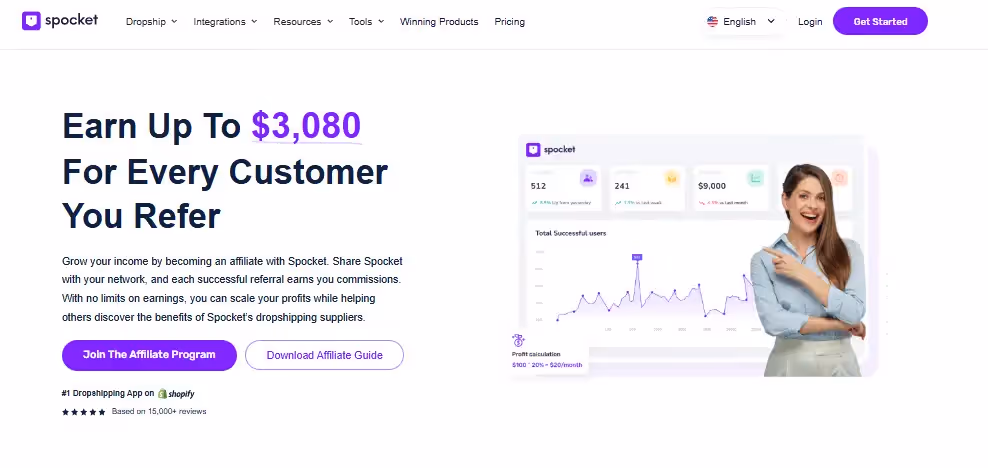Click the profit calculation coin icon
Viewport: 988px width, 468px height.
click(519, 341)
